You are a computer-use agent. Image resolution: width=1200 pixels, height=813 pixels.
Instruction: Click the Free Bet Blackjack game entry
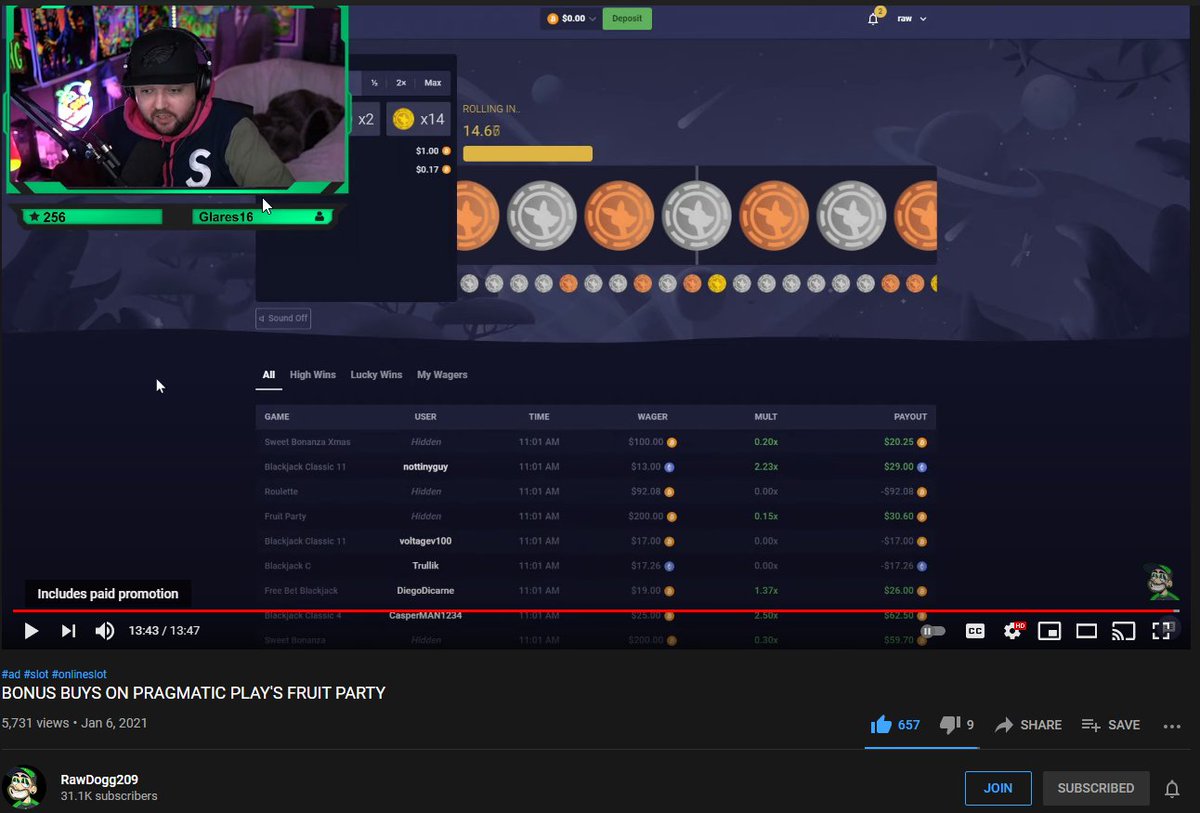[x=301, y=591]
